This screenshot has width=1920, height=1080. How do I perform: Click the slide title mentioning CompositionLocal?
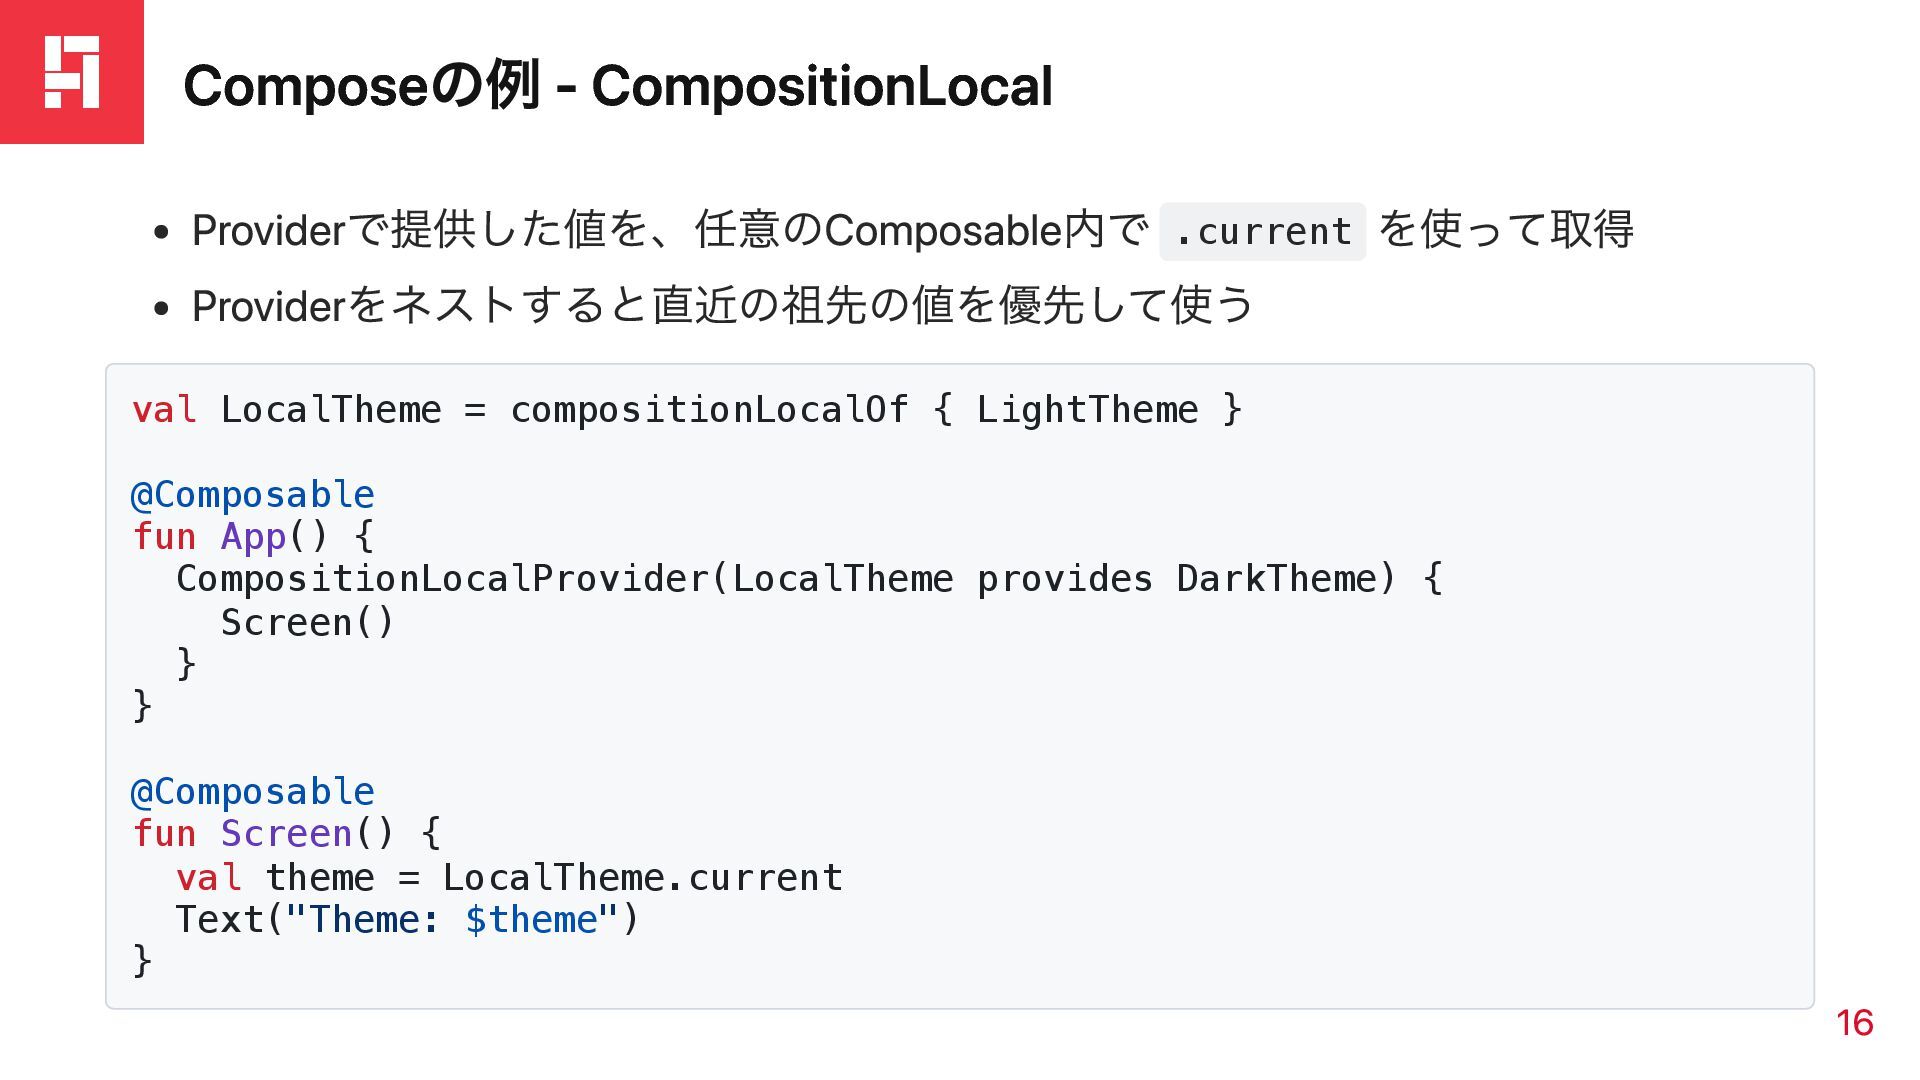(617, 86)
